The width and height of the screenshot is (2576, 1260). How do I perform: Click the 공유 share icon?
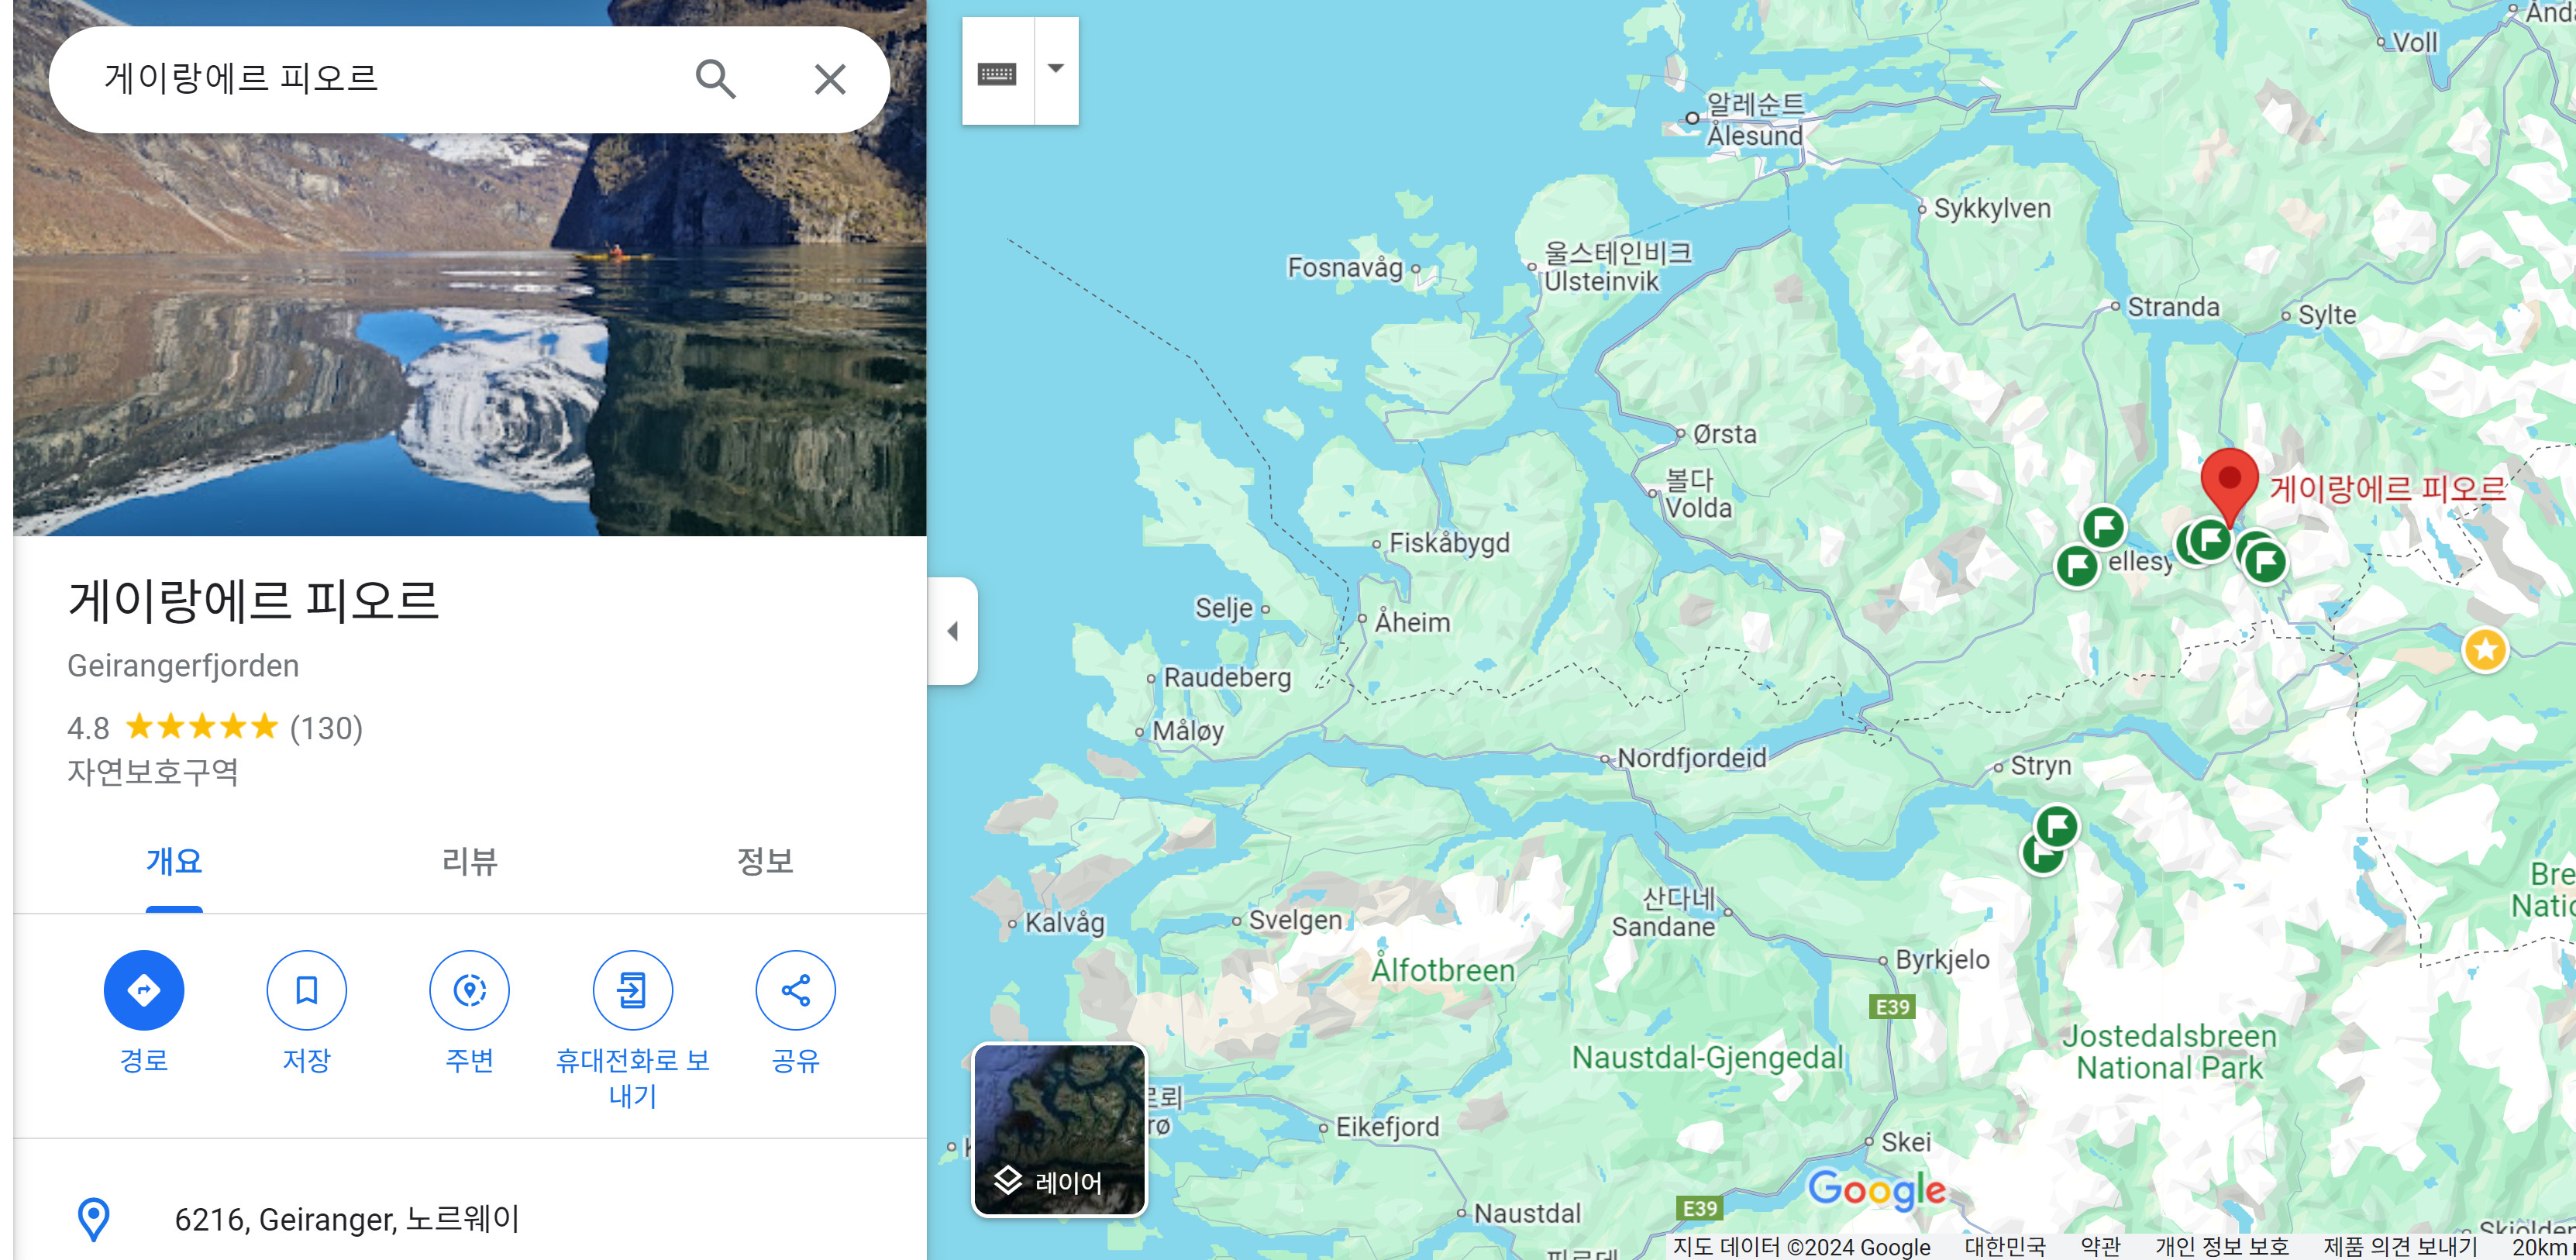(795, 990)
